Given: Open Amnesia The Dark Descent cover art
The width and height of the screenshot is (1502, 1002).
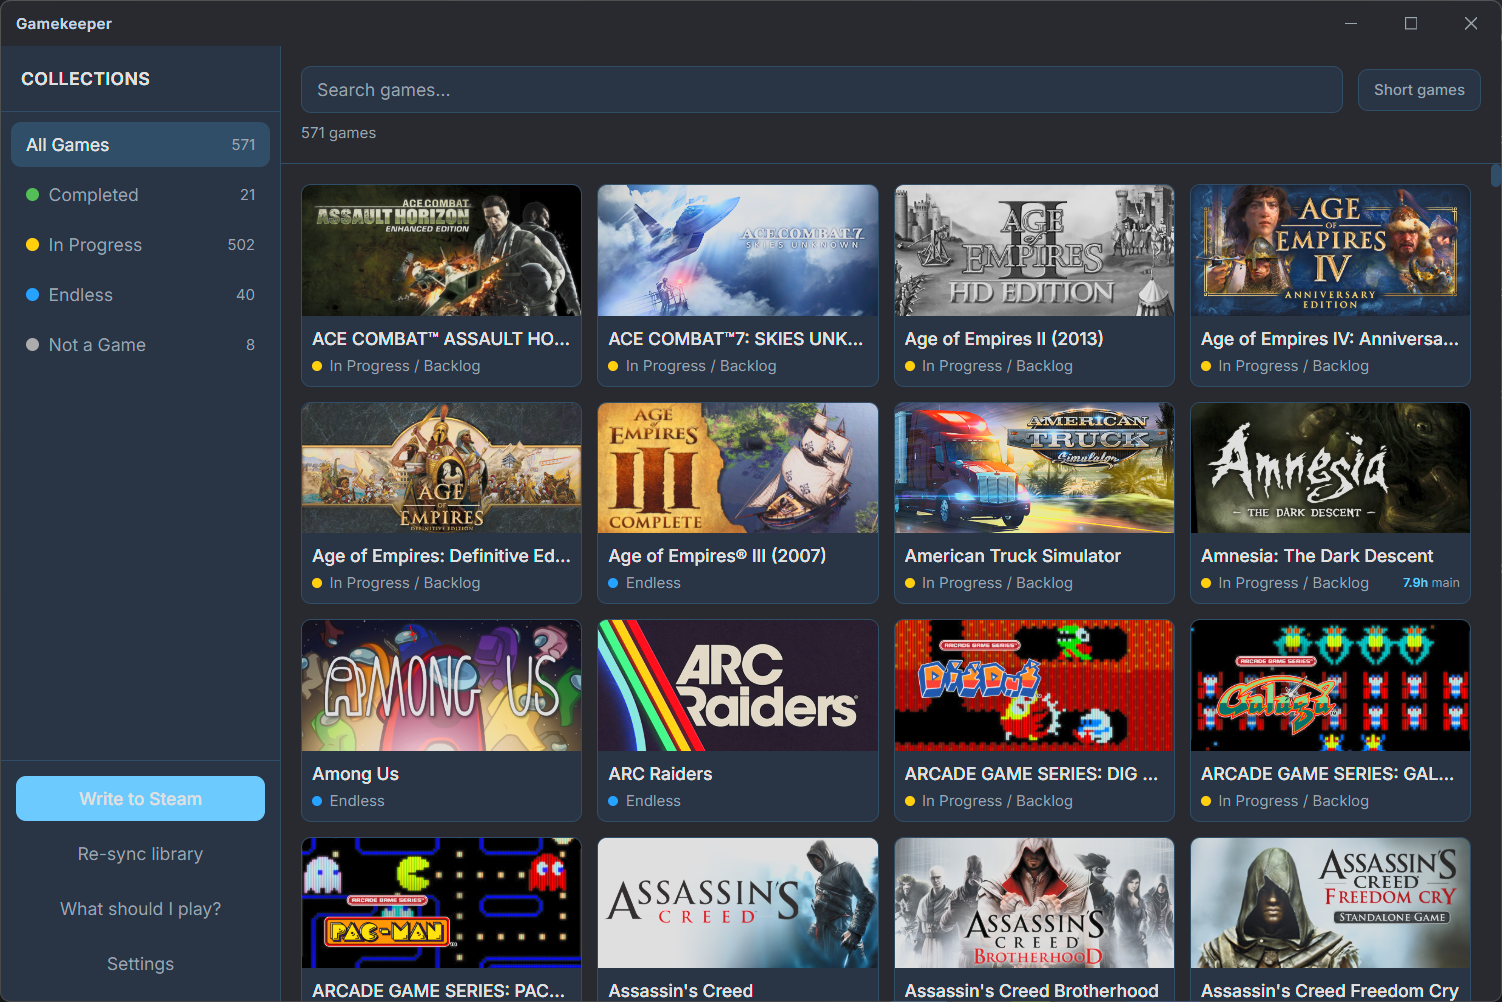Looking at the screenshot, I should 1330,468.
